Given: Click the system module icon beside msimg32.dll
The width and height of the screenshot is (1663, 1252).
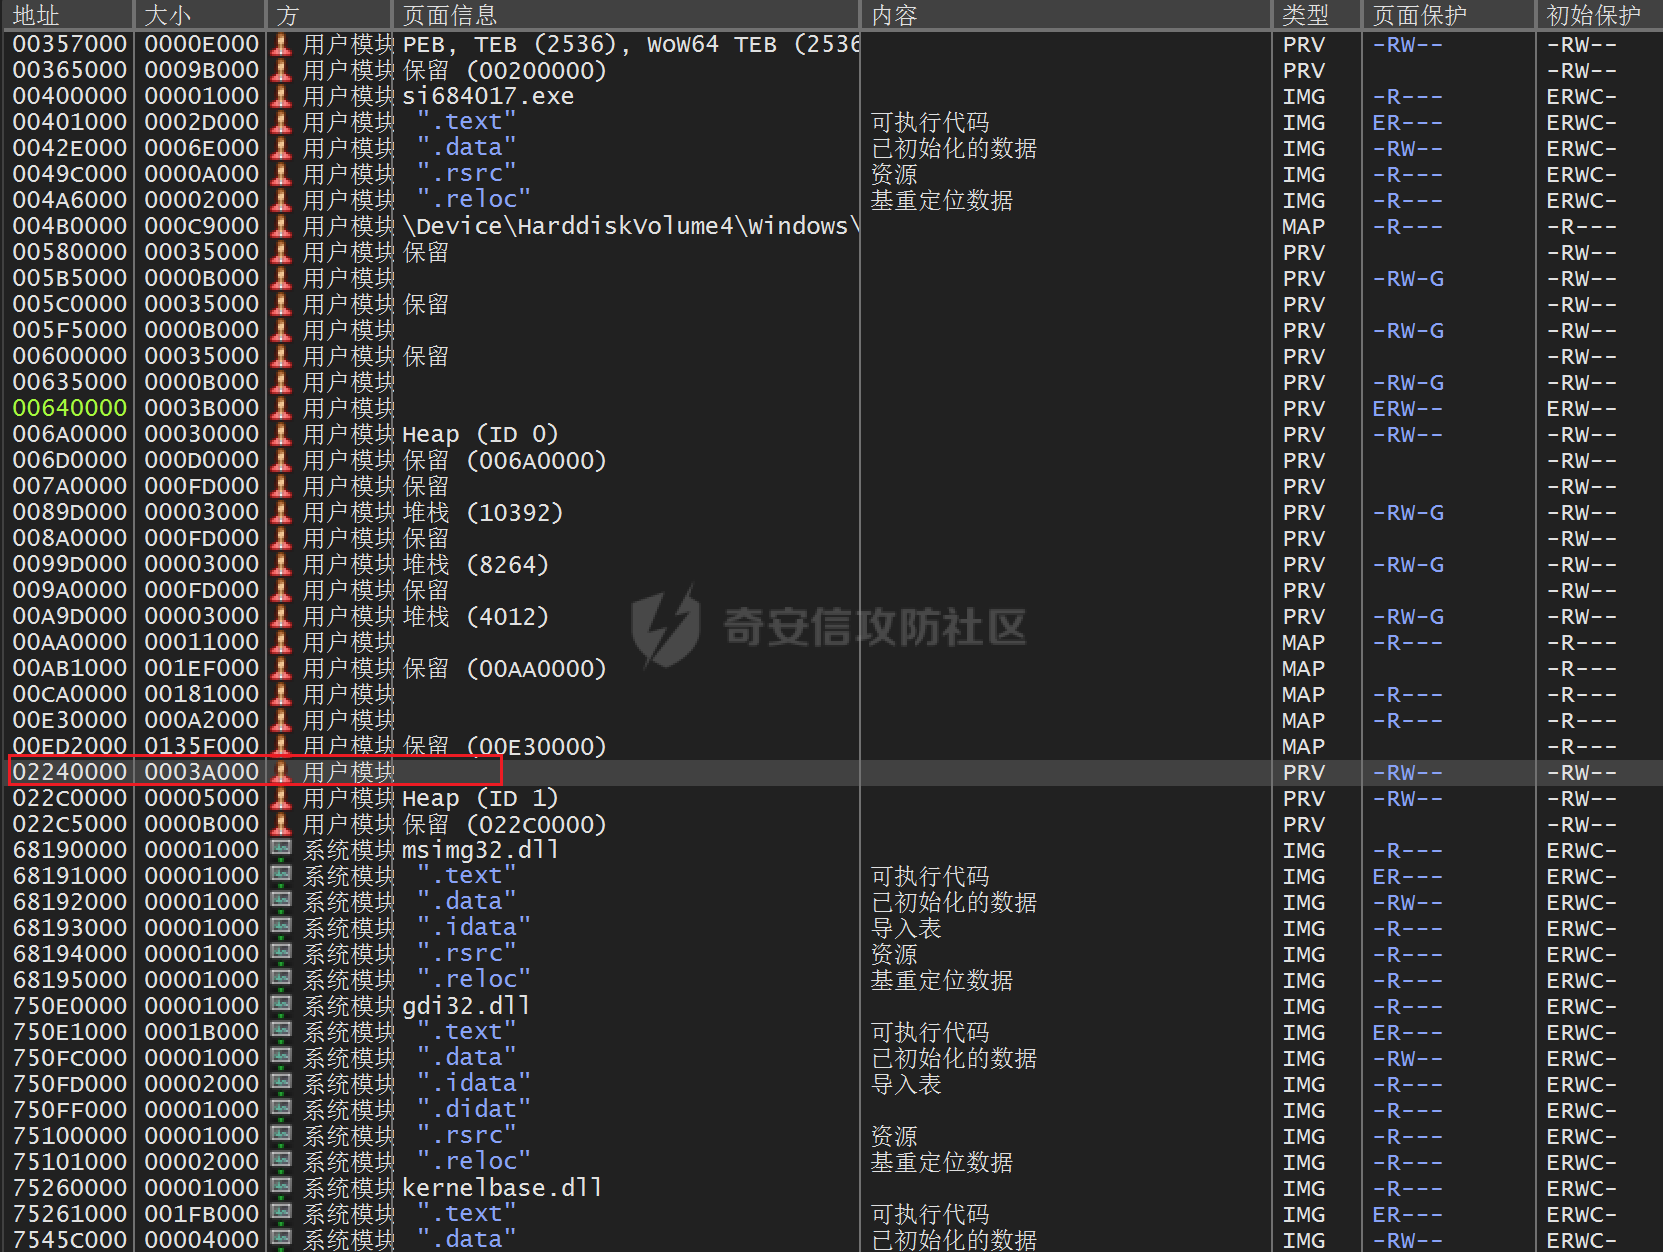Looking at the screenshot, I should click(282, 851).
